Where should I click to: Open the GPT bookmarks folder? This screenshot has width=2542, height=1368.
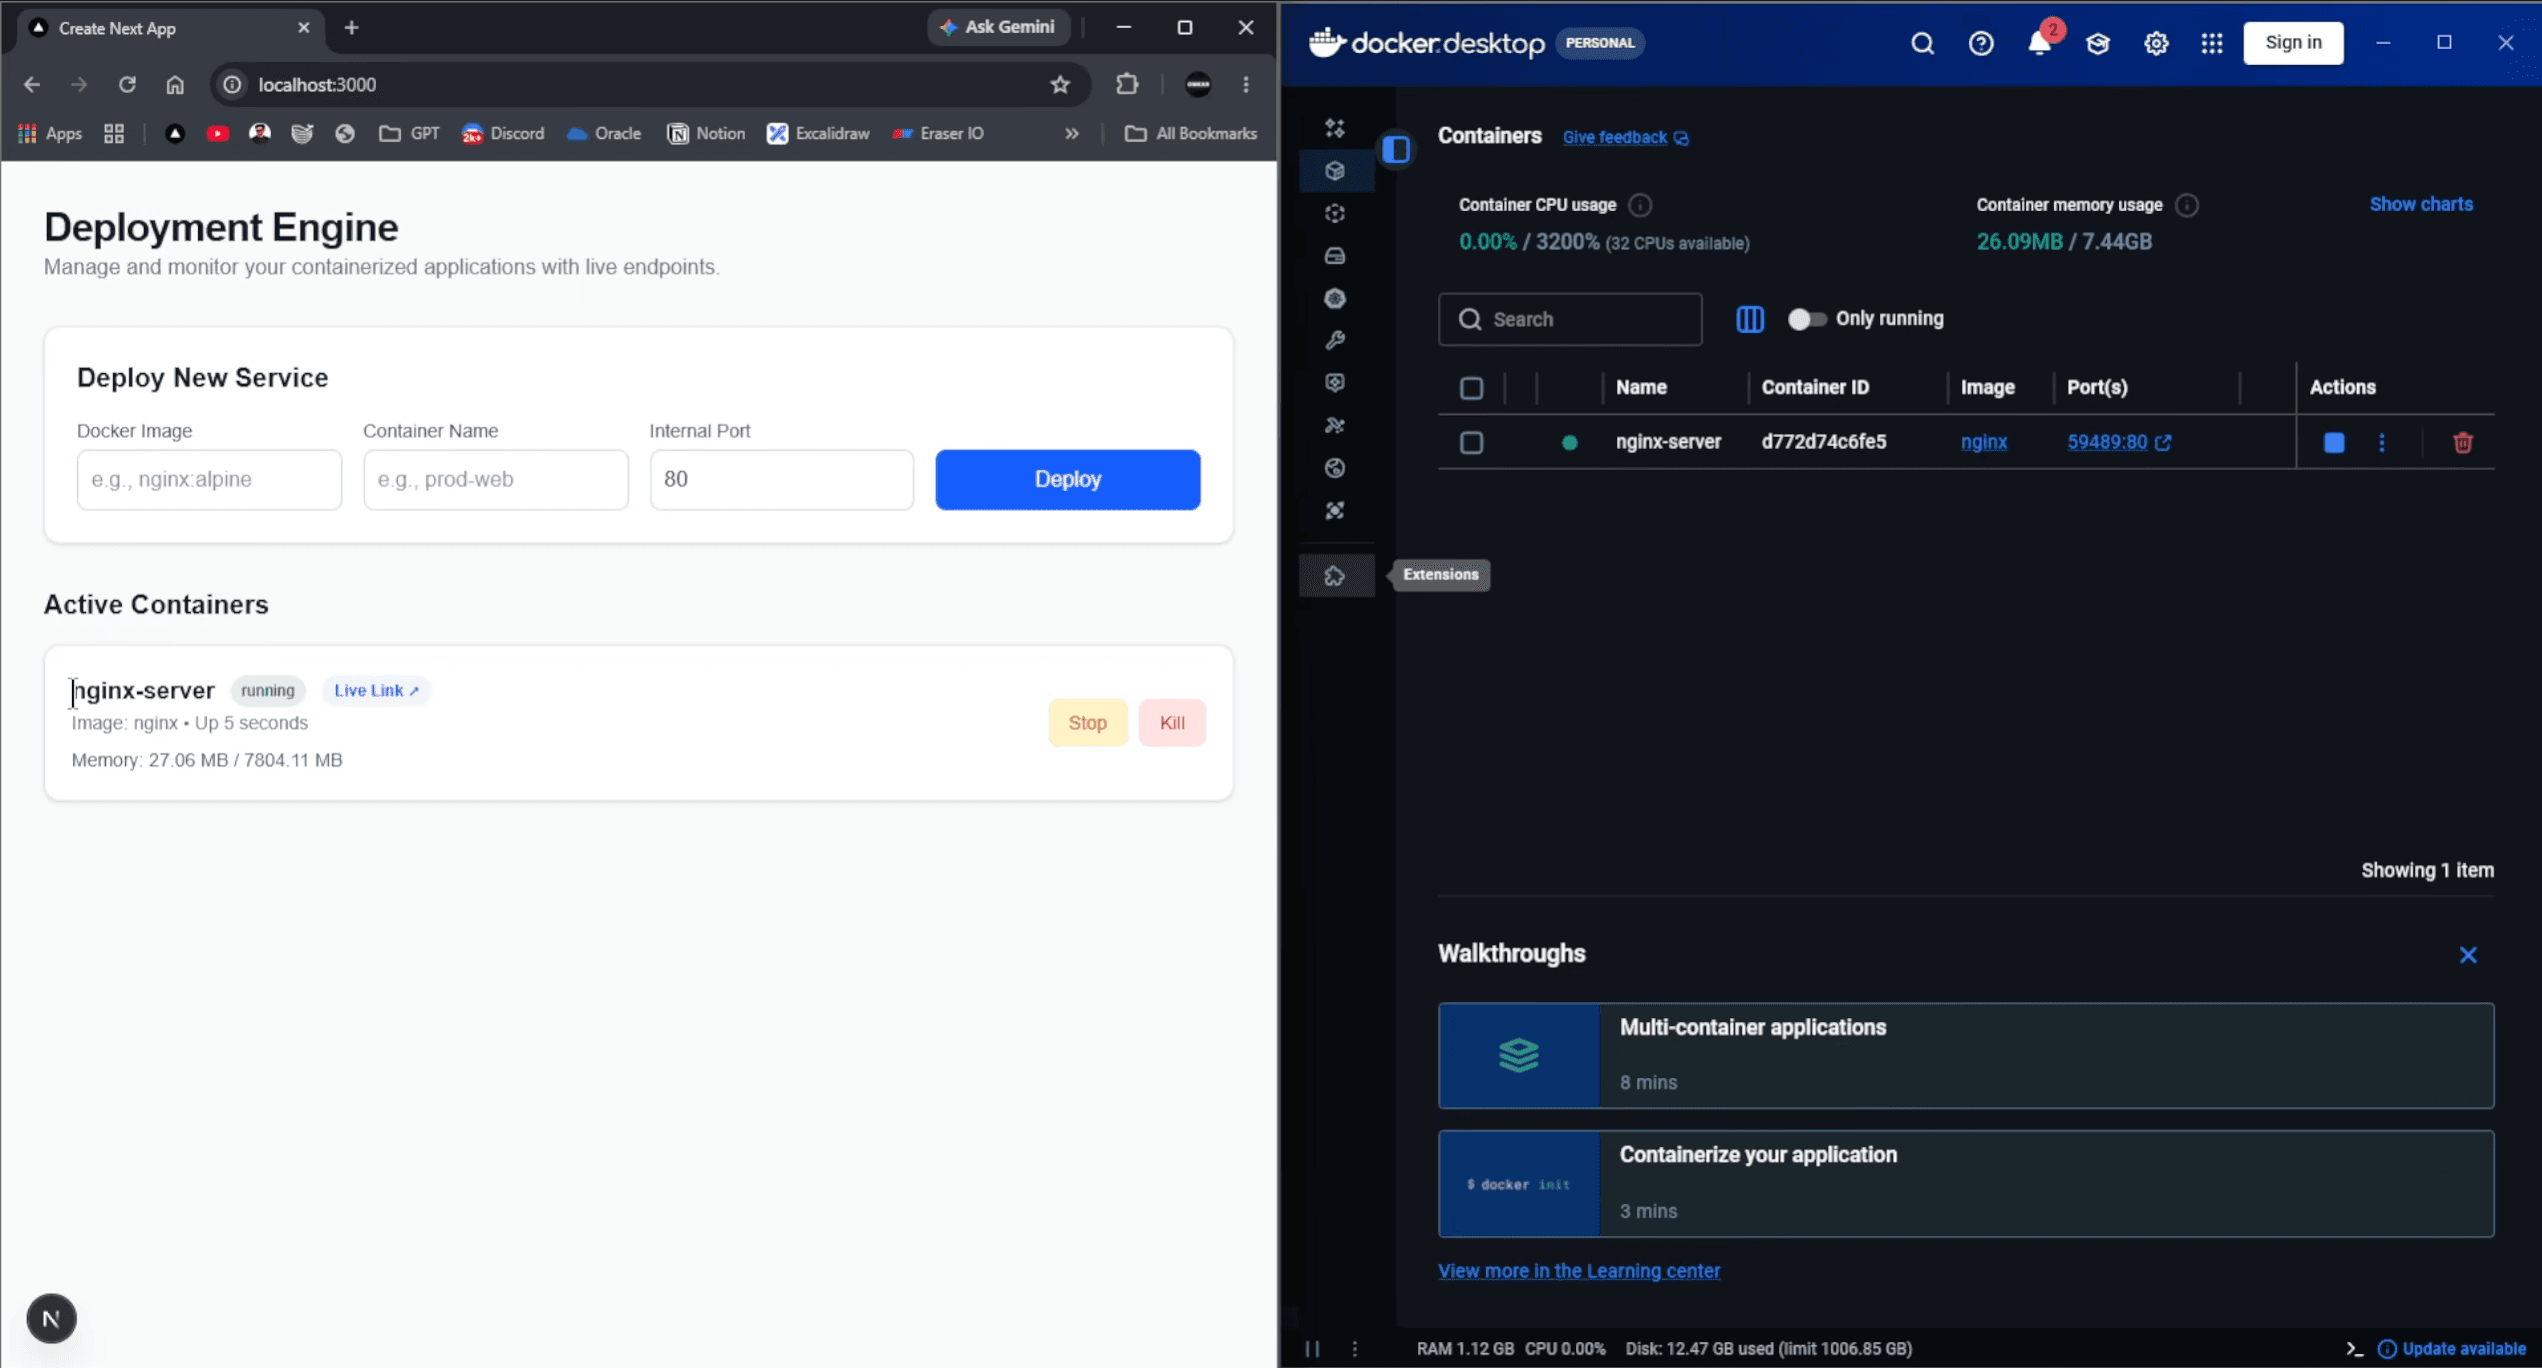click(409, 134)
